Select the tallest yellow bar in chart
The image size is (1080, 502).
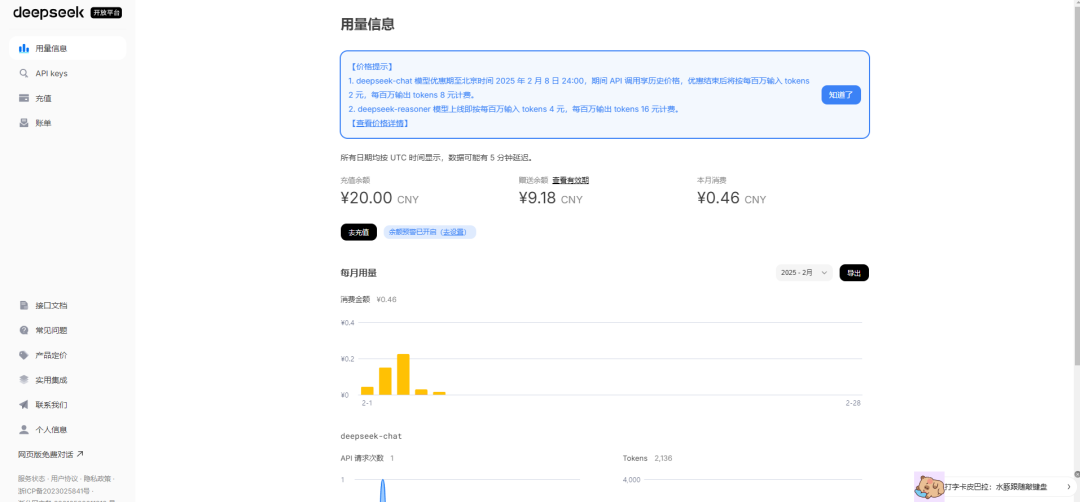click(403, 374)
